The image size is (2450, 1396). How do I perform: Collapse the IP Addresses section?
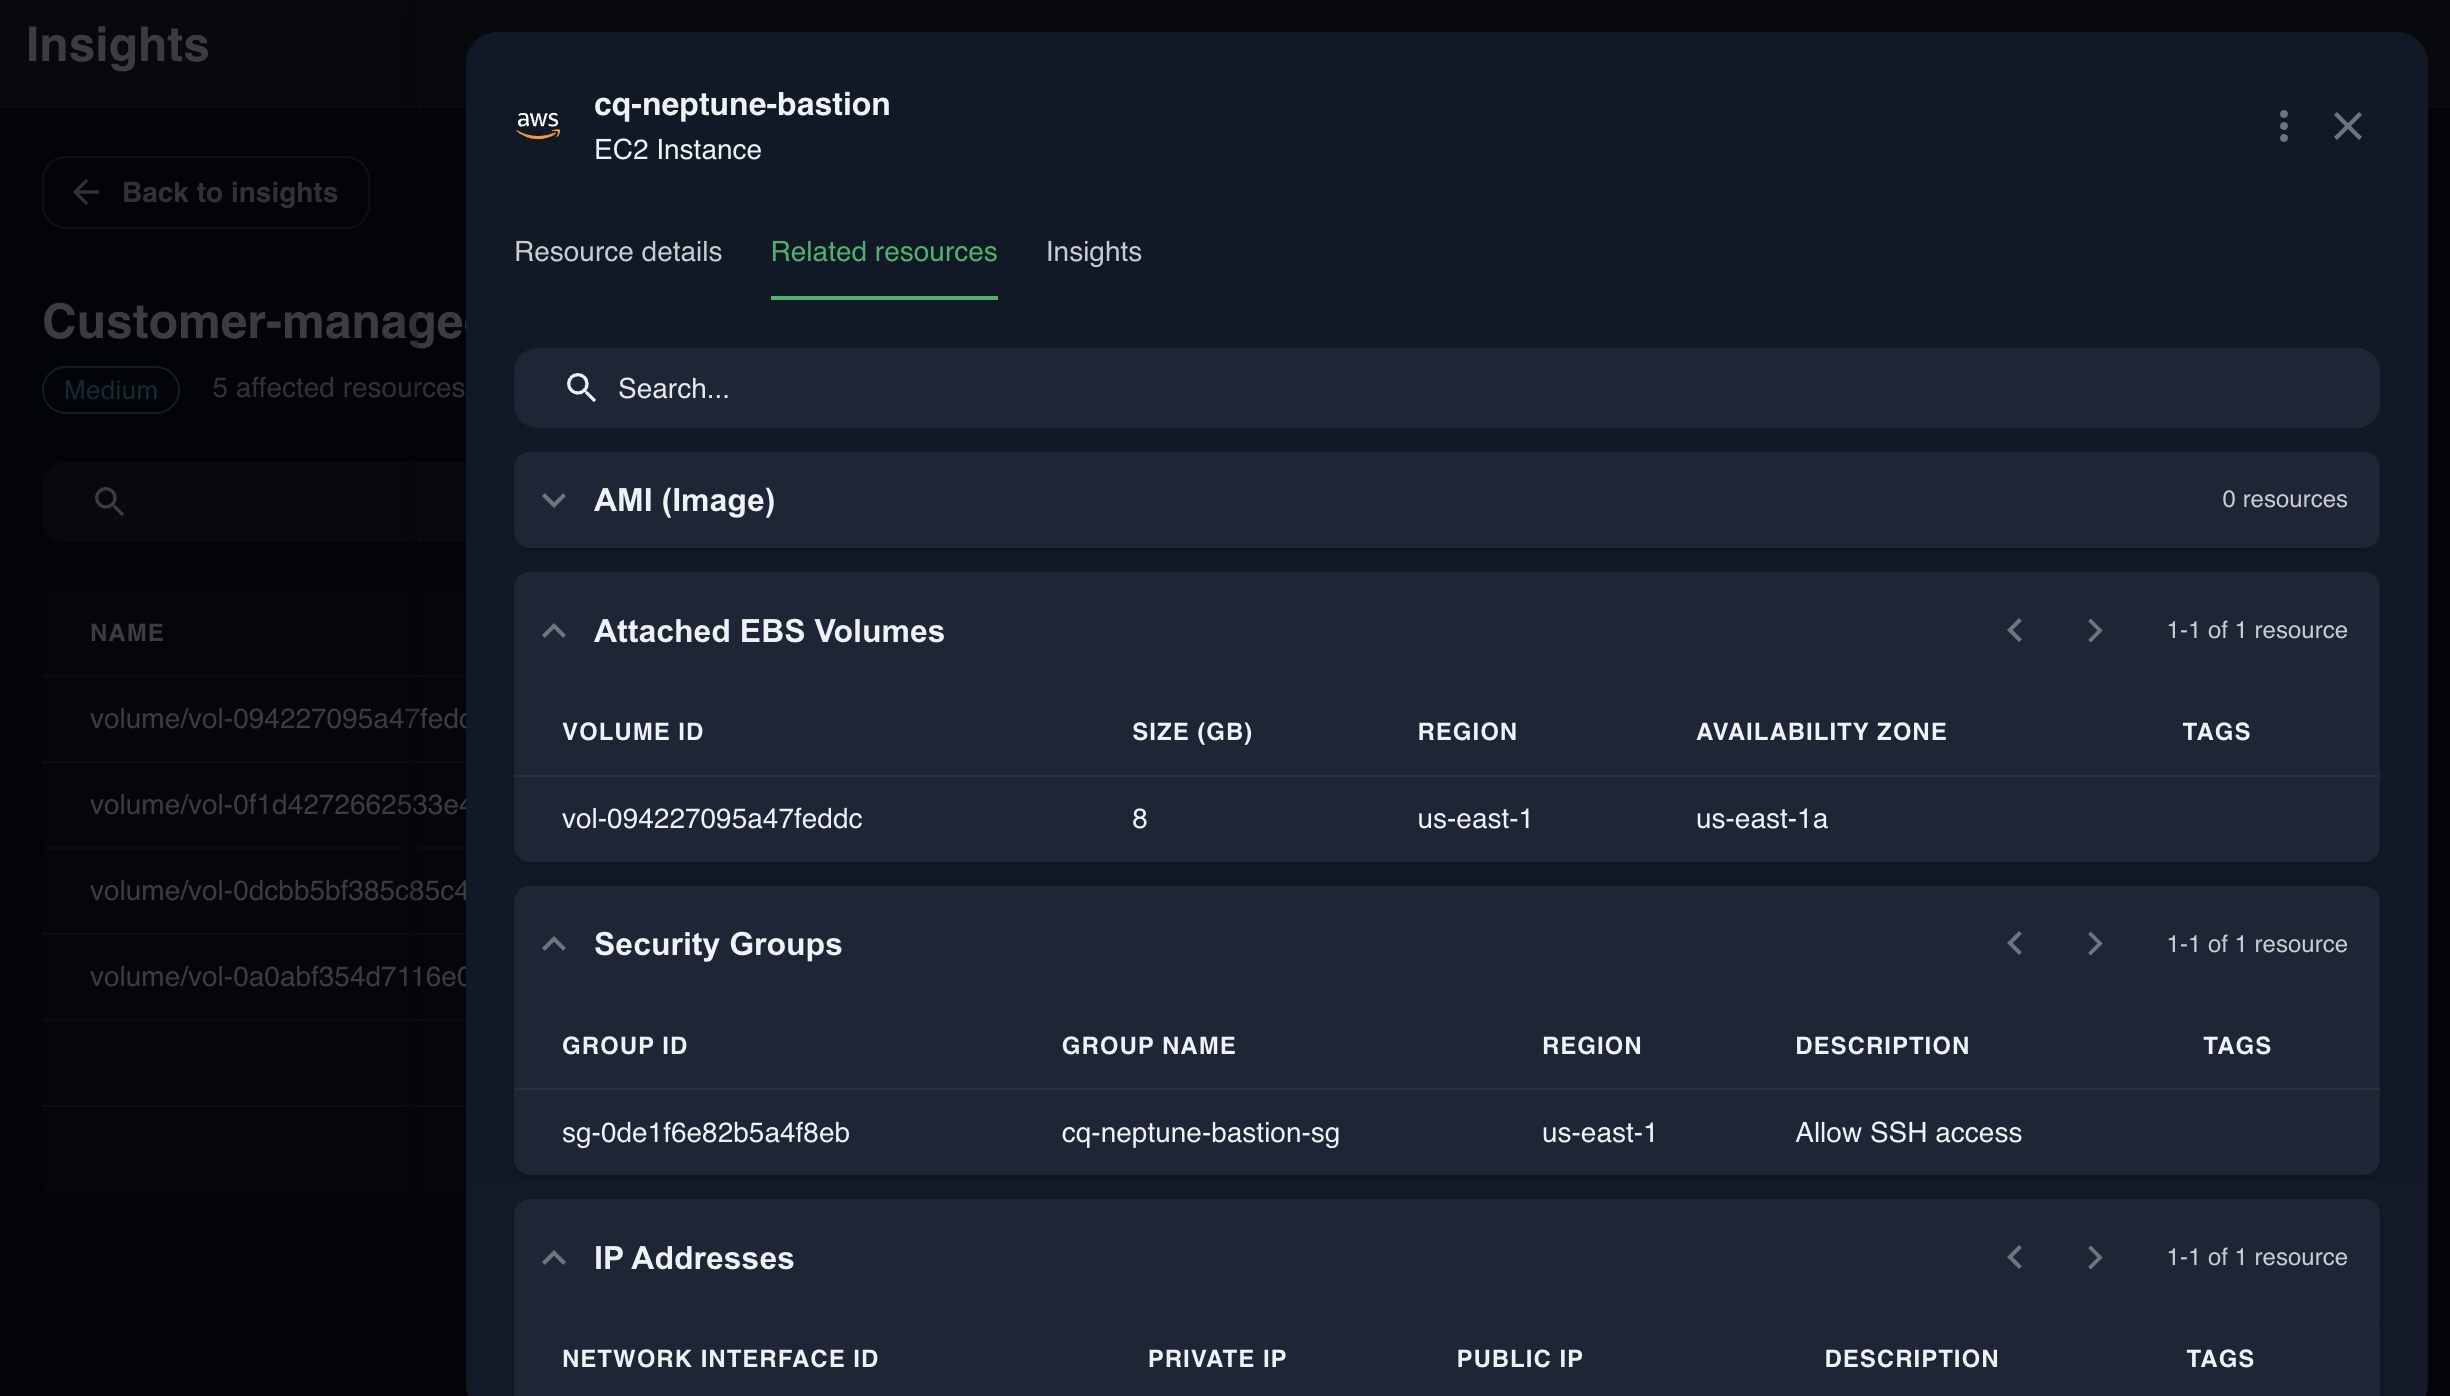click(x=554, y=1258)
